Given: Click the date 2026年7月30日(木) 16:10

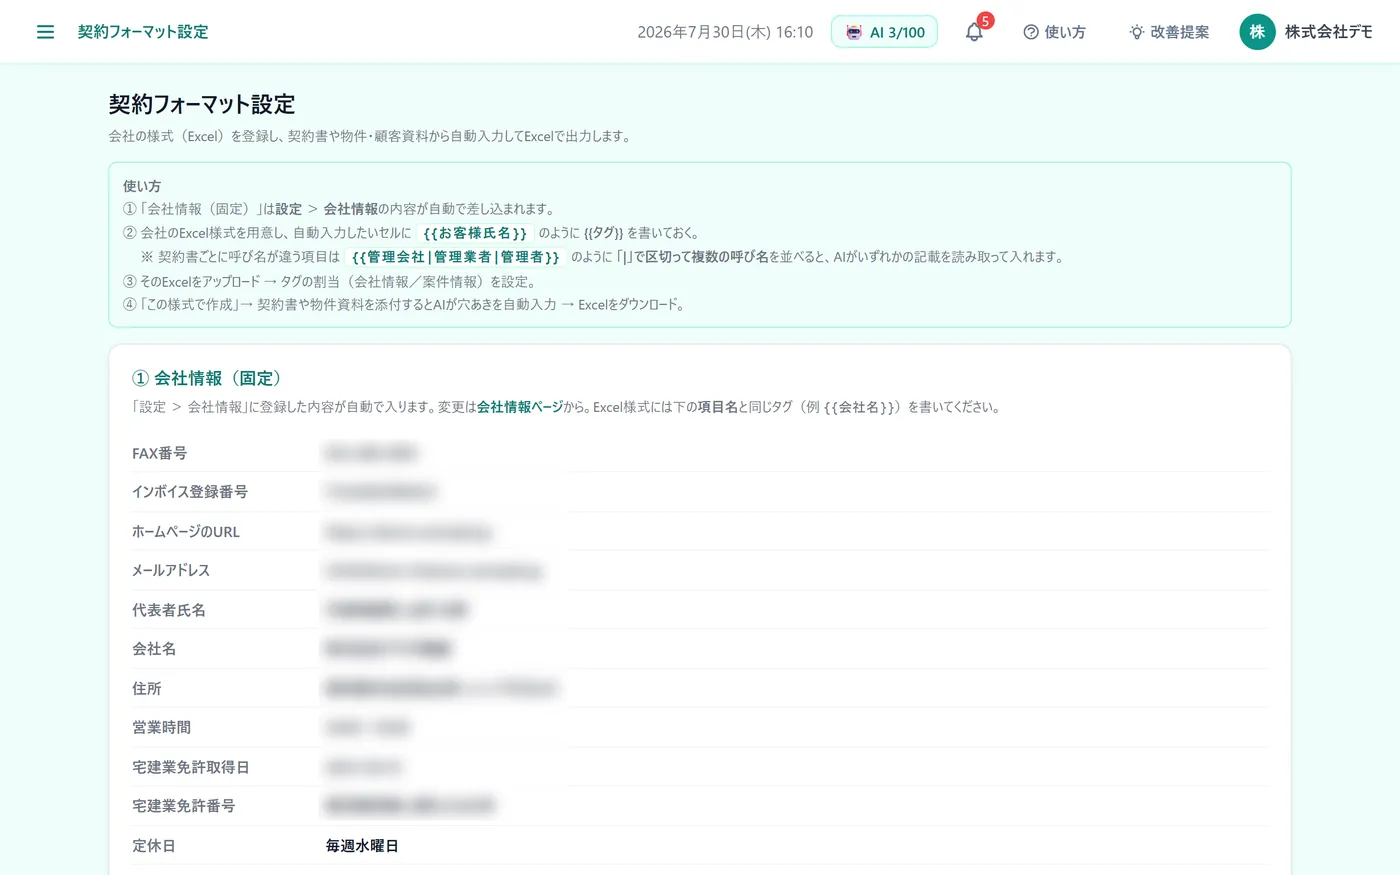Looking at the screenshot, I should (725, 32).
